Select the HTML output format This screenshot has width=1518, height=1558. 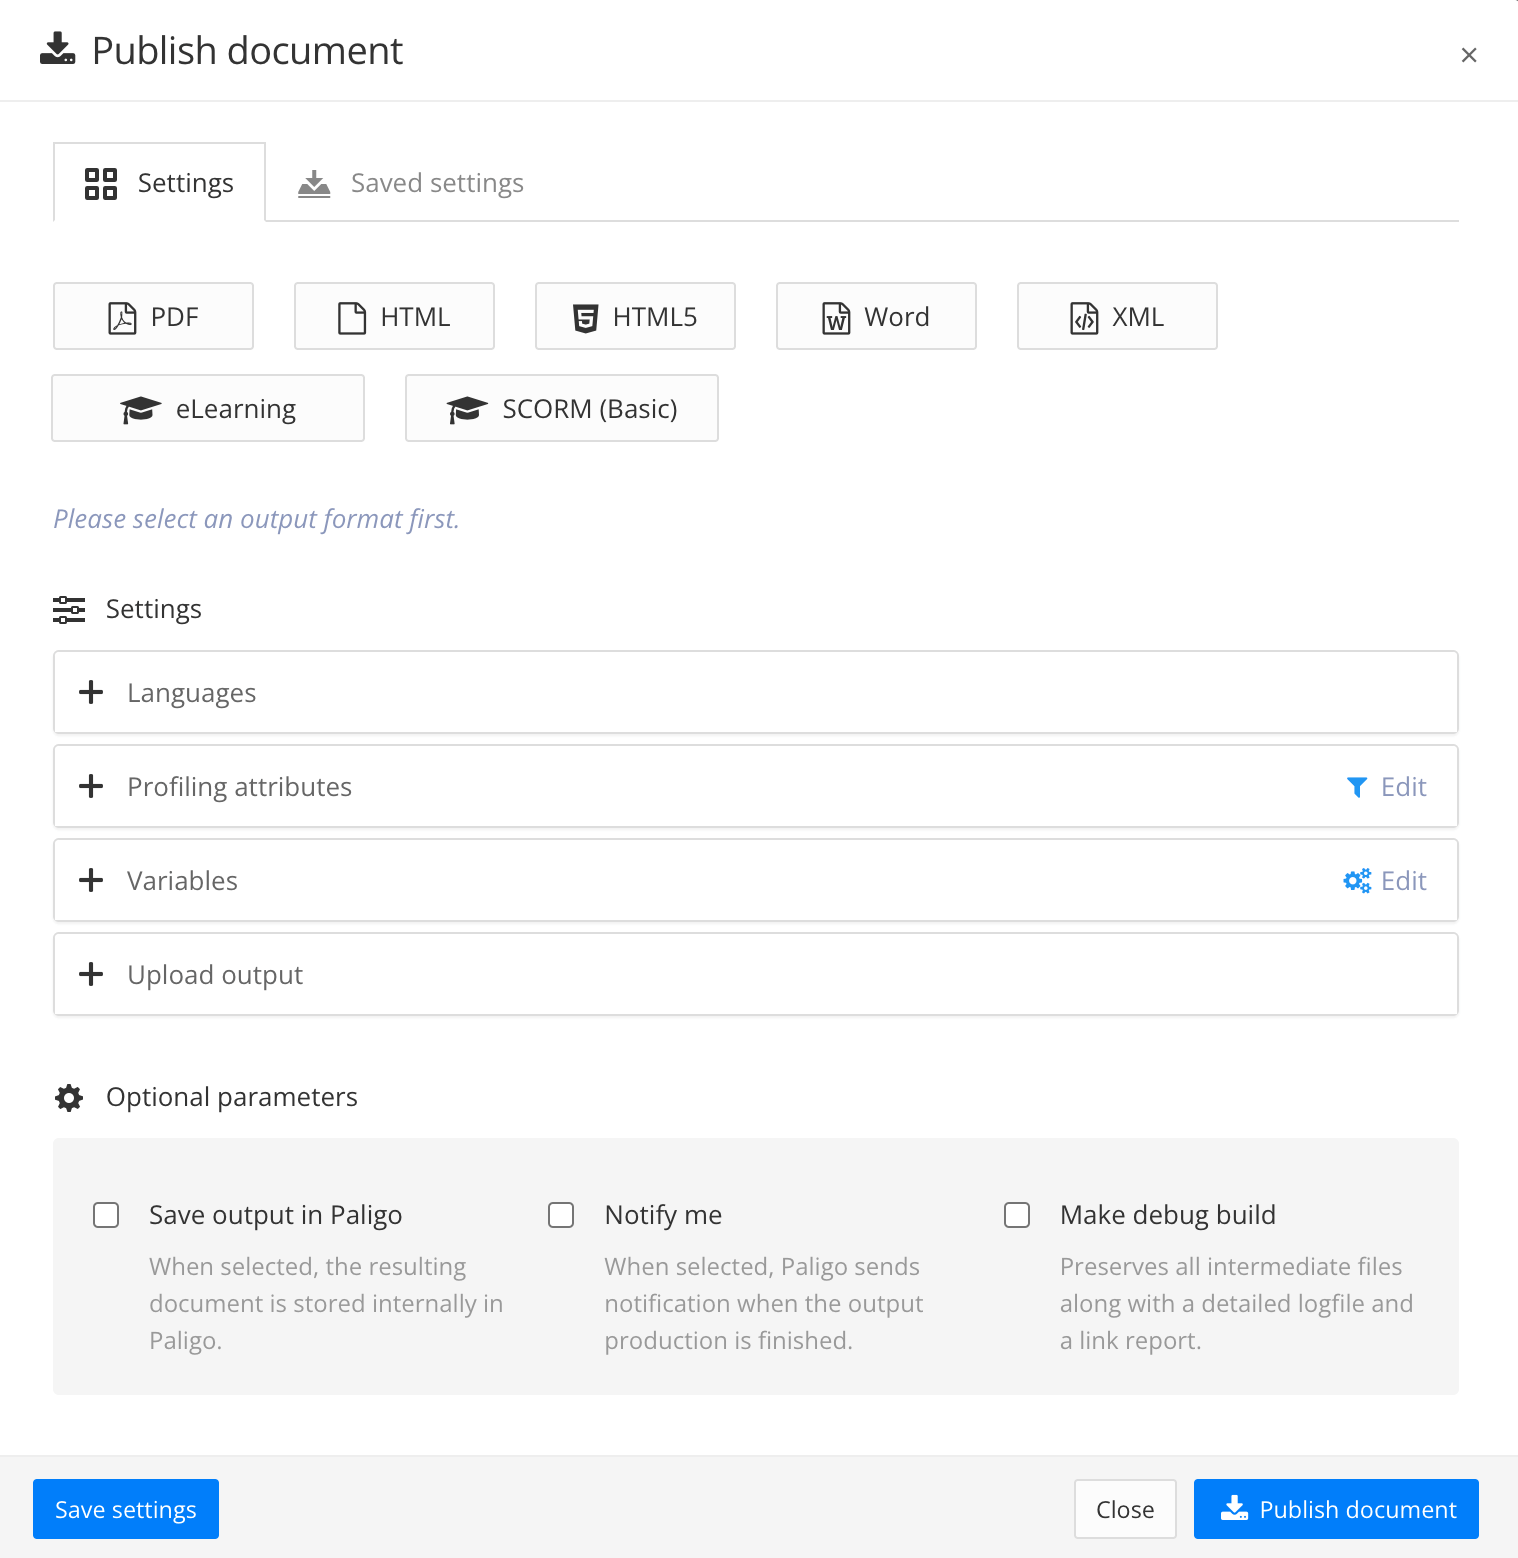394,316
